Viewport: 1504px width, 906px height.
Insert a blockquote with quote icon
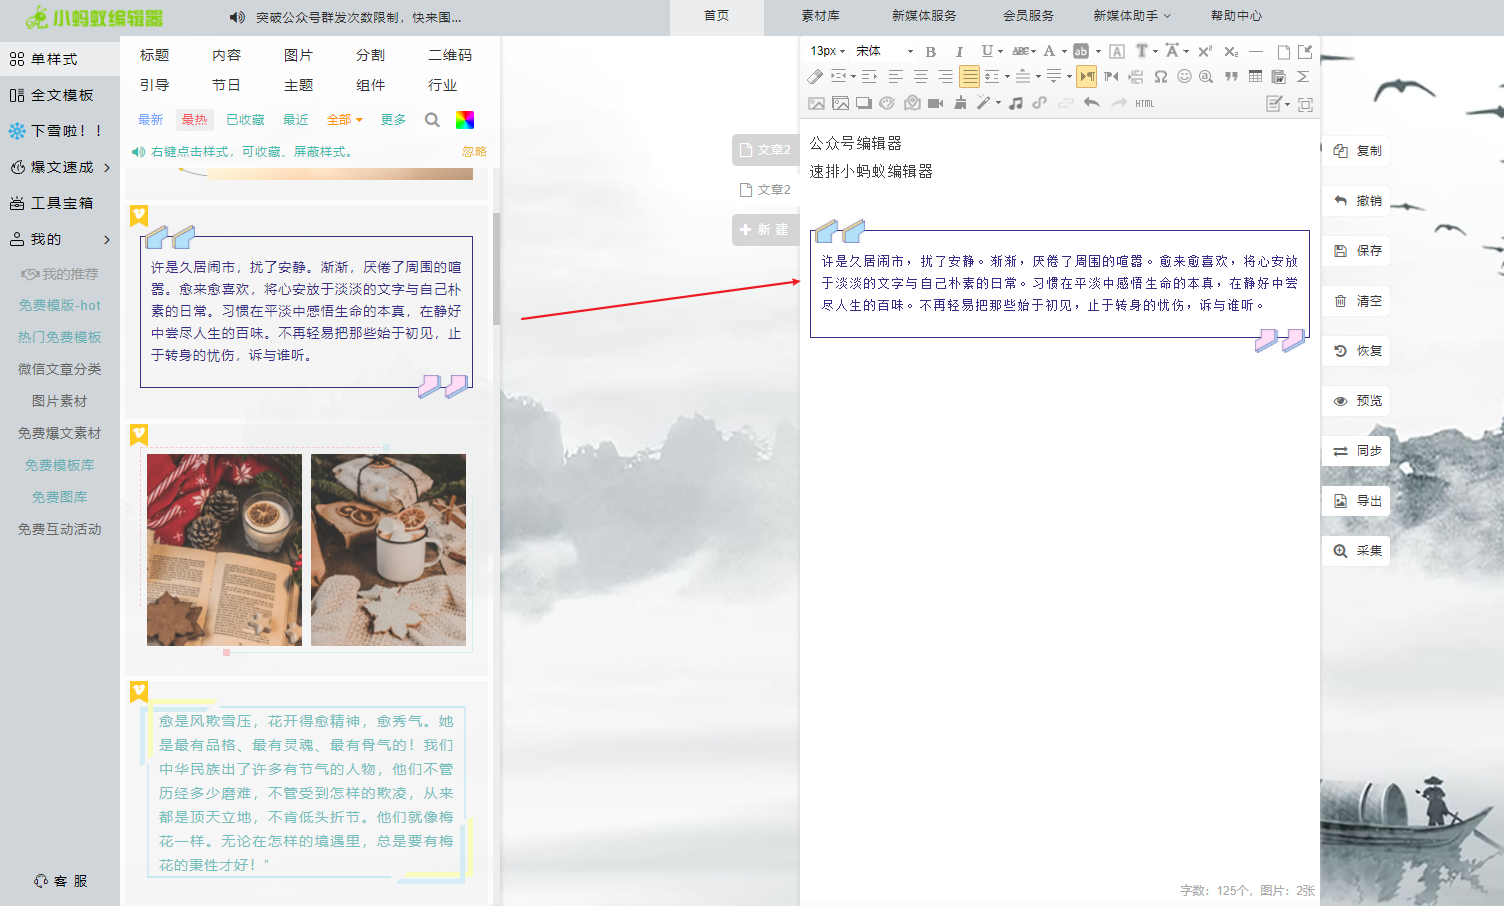(x=1231, y=76)
